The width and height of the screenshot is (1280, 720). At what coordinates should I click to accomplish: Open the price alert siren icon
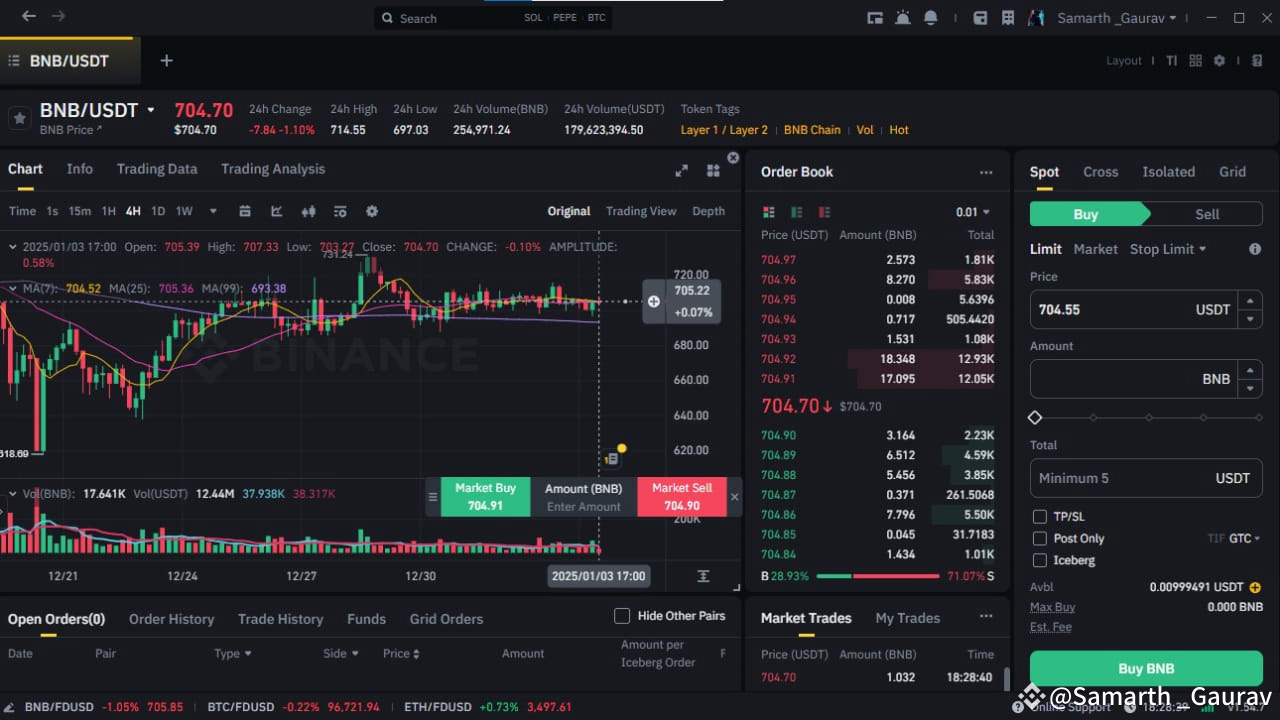click(x=903, y=18)
